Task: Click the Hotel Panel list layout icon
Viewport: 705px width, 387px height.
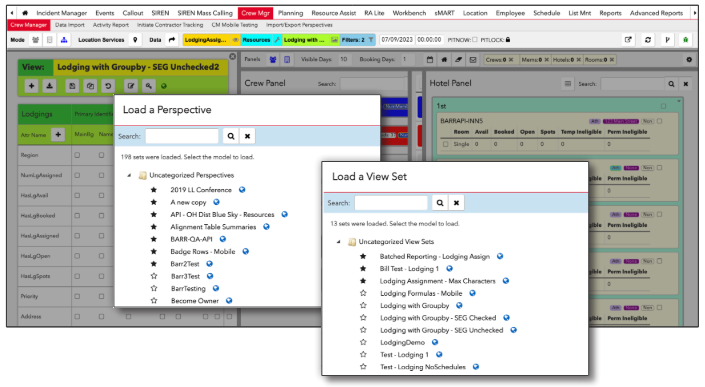Action: pyautogui.click(x=568, y=84)
